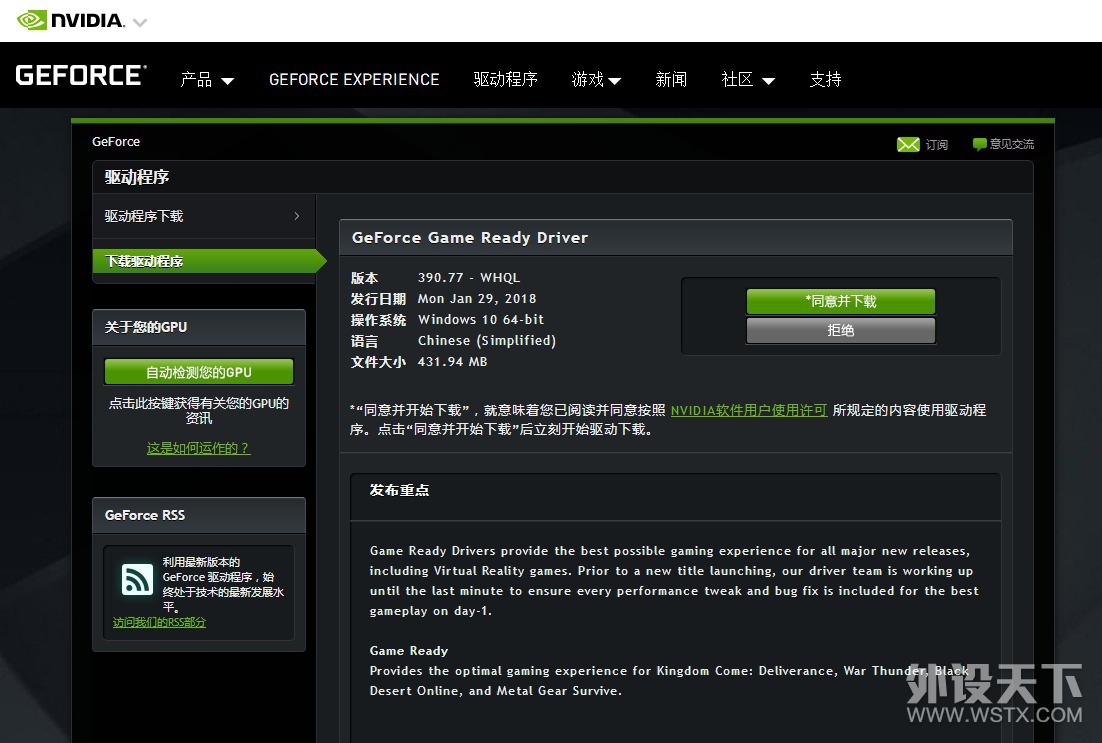Click the 发布重点 section header
The width and height of the screenshot is (1102, 743).
[399, 490]
